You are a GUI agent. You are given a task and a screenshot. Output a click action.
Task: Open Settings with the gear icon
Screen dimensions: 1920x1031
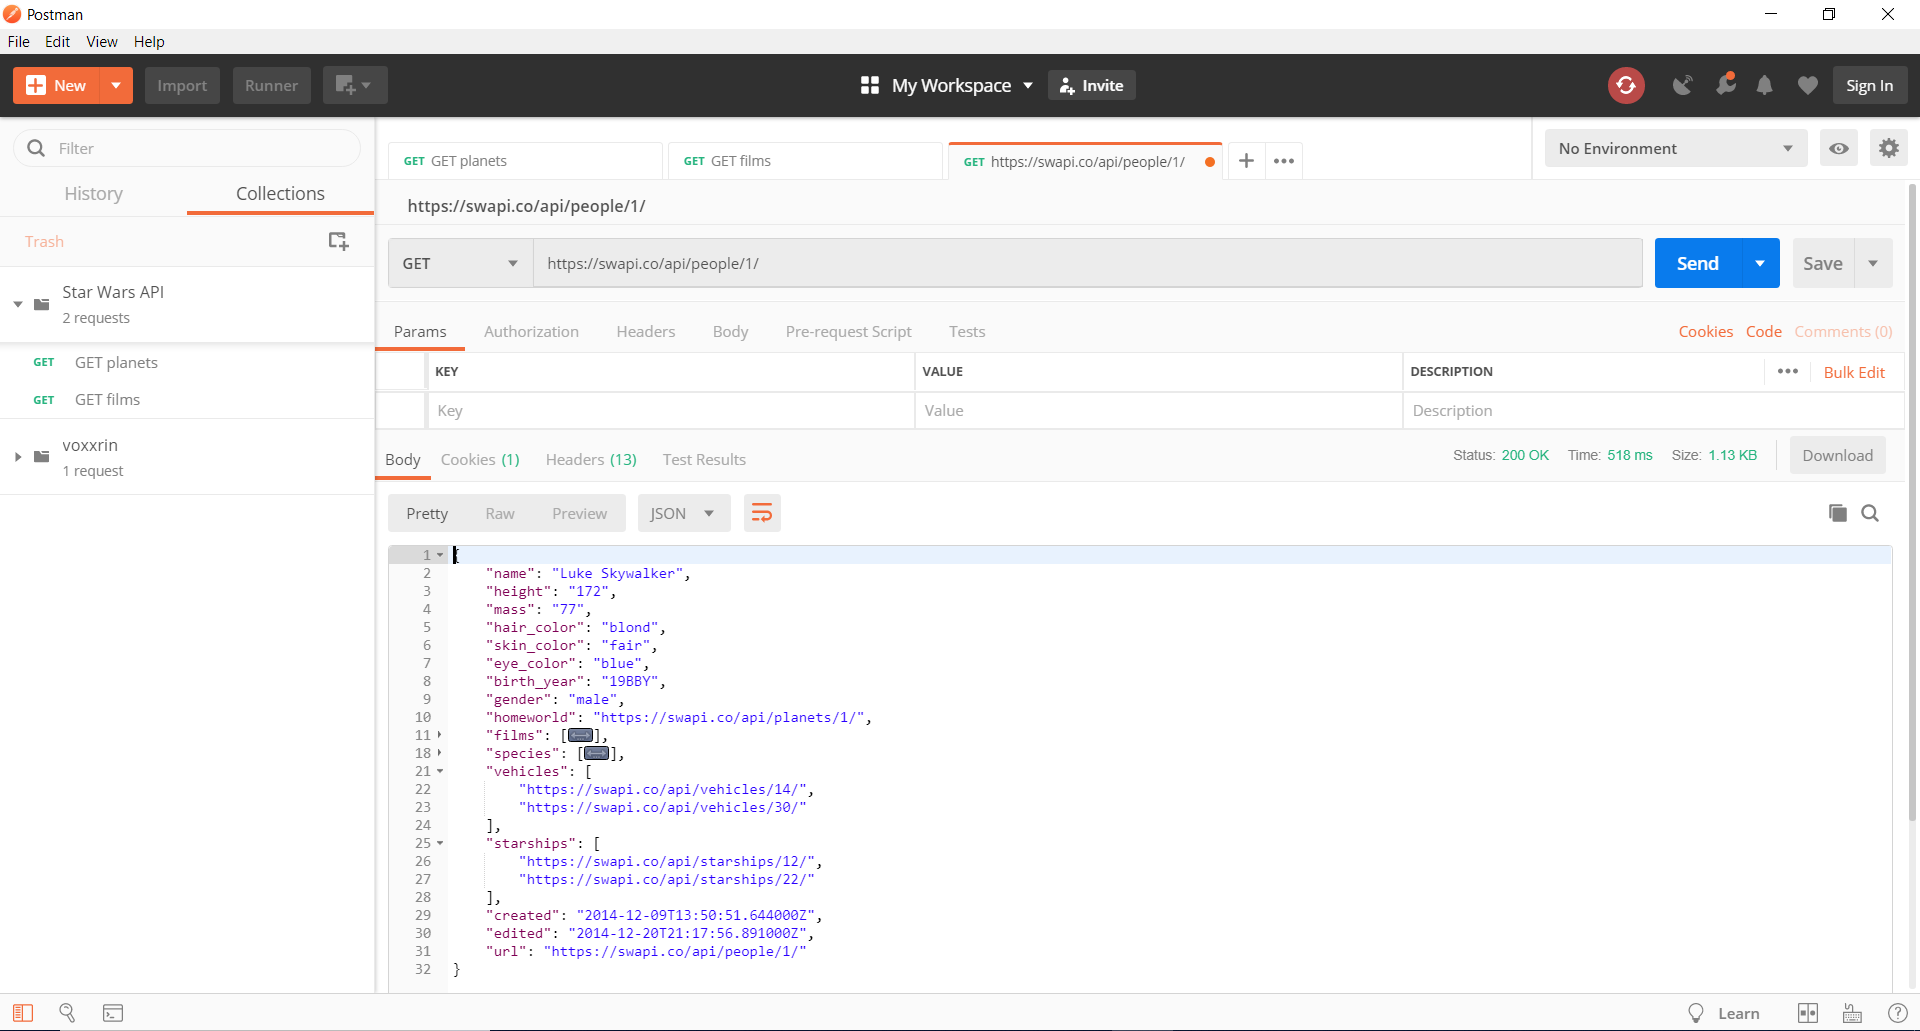(1890, 147)
